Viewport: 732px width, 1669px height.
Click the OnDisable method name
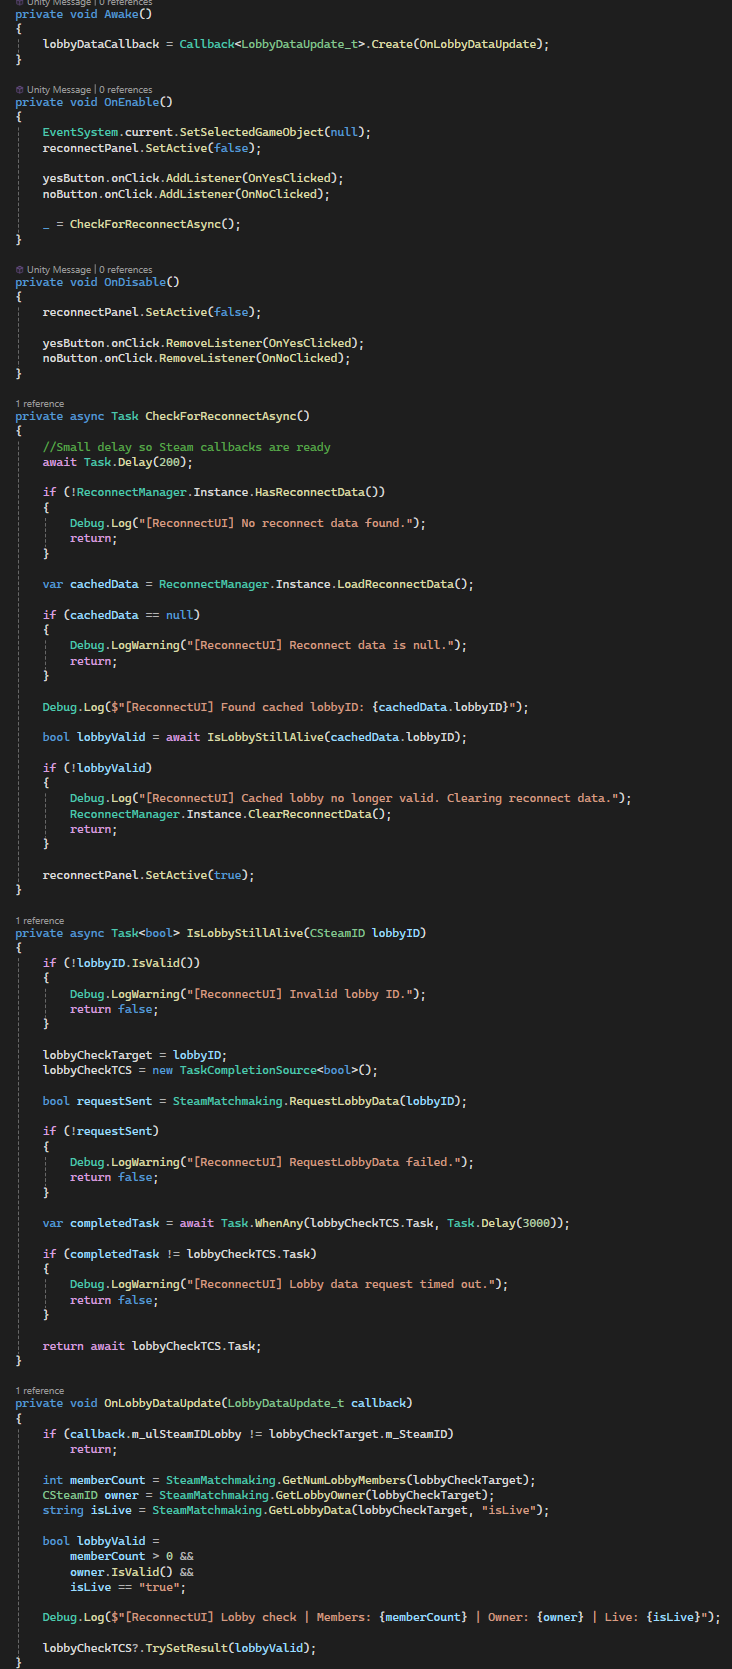pos(135,282)
